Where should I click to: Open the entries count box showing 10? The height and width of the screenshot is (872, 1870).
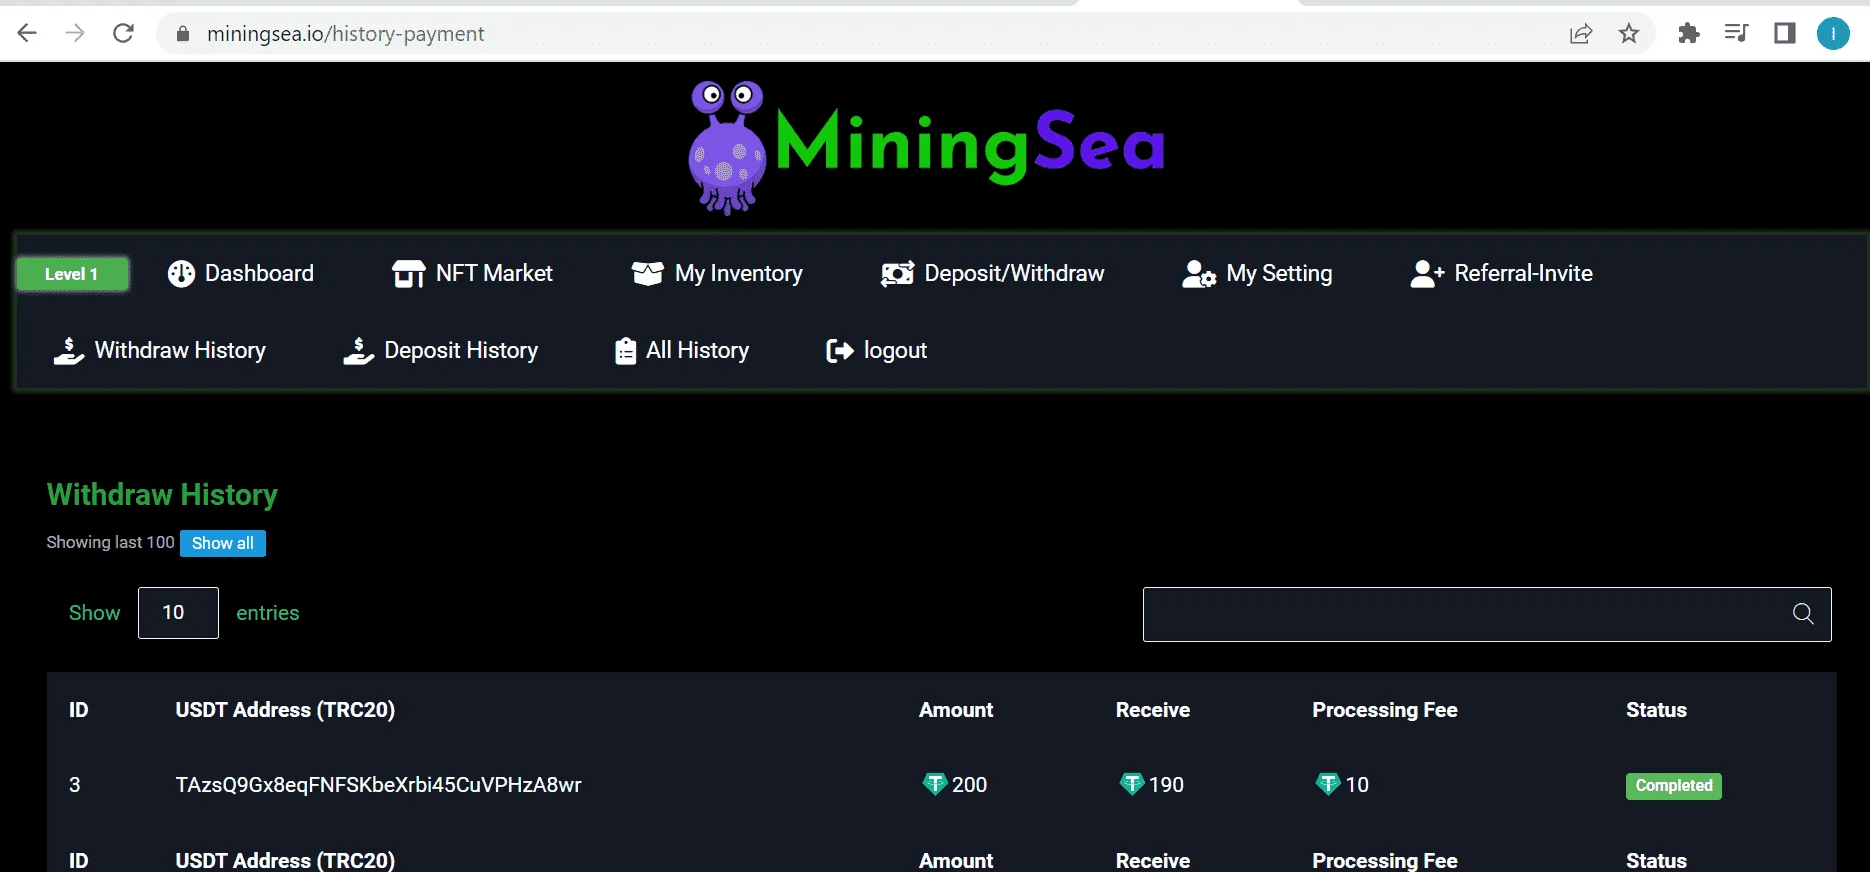[178, 613]
